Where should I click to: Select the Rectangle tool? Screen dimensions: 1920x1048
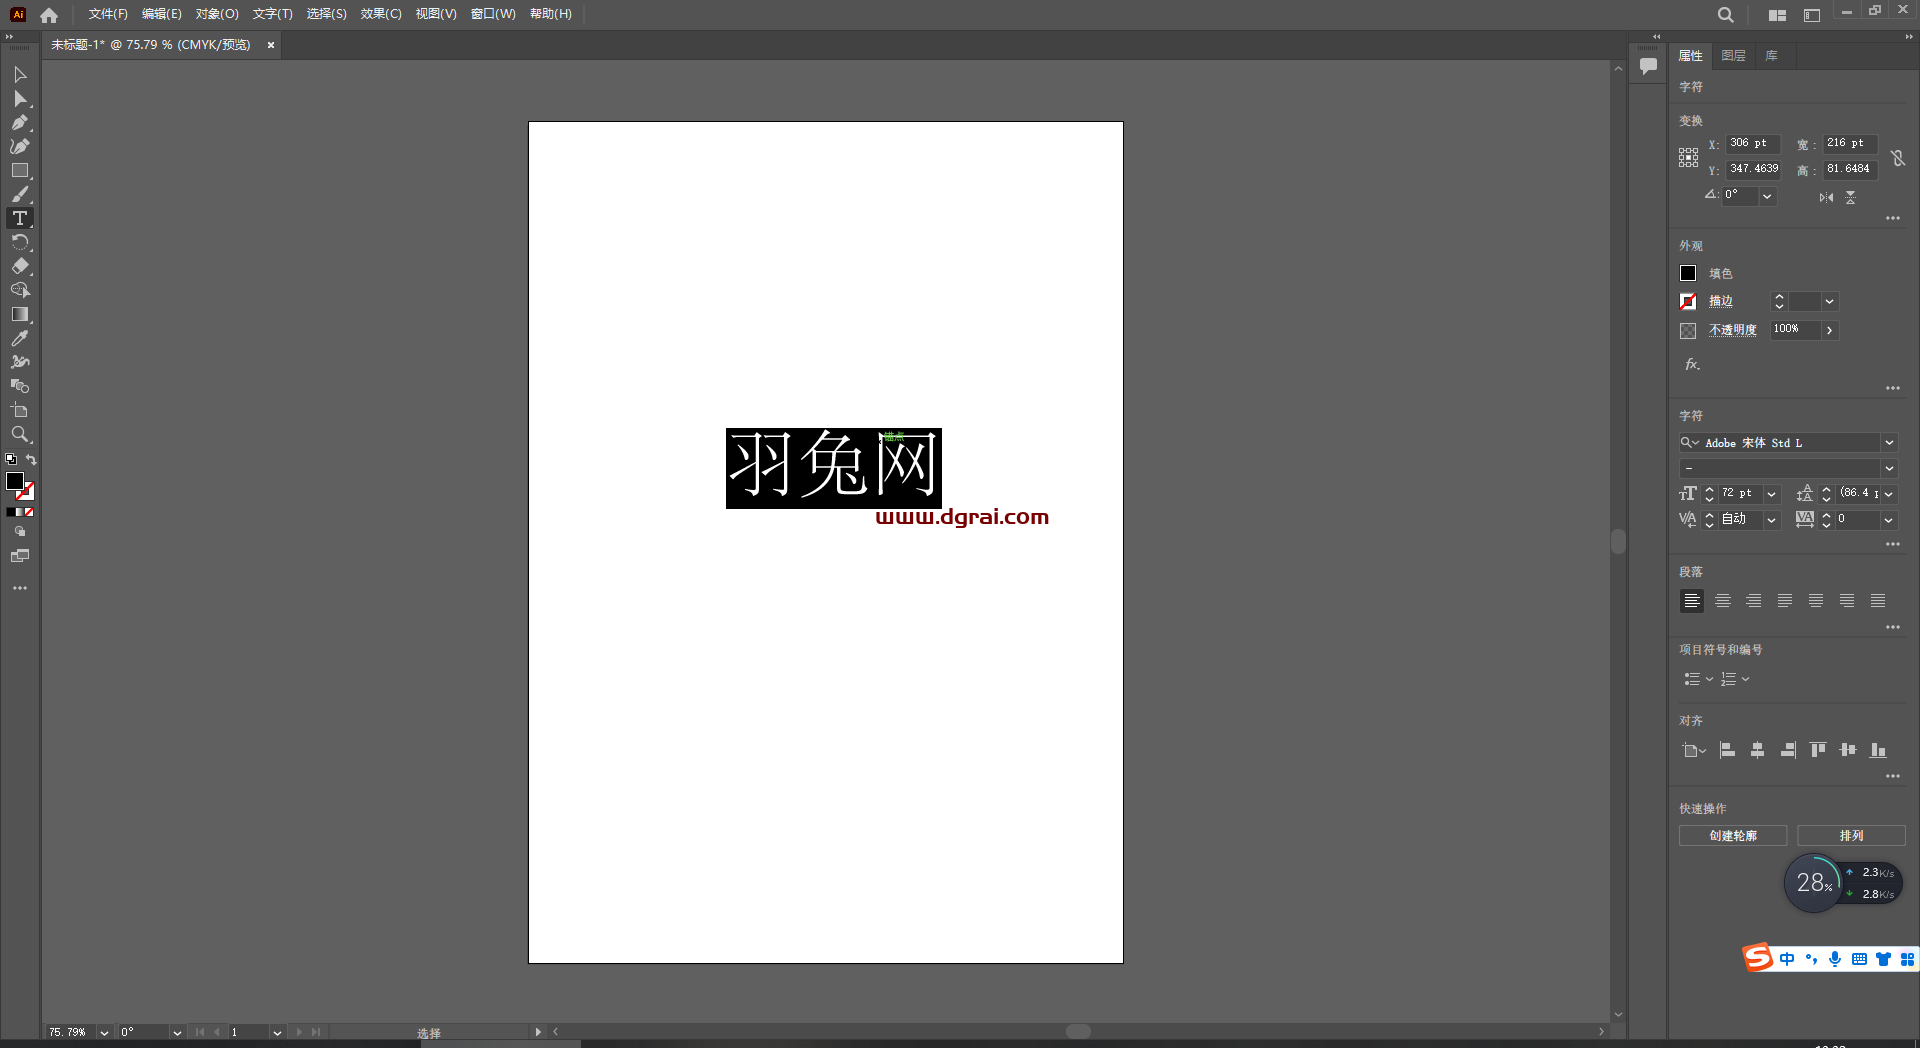click(20, 170)
